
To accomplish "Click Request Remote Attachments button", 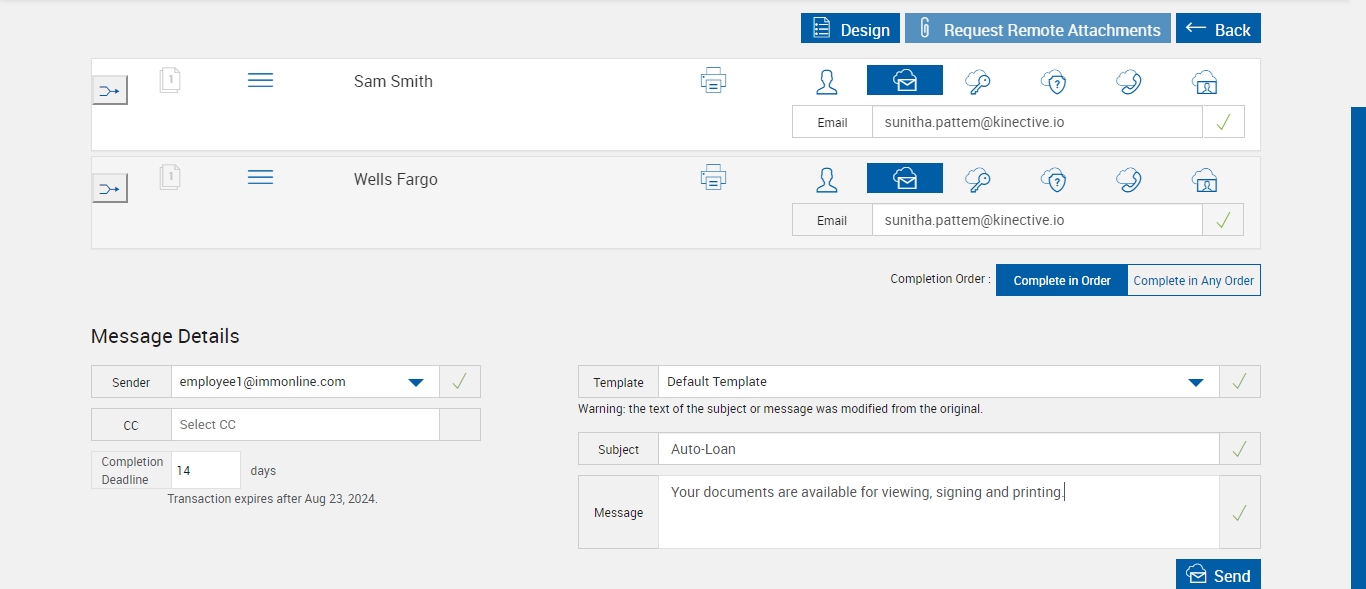I will pyautogui.click(x=1037, y=29).
